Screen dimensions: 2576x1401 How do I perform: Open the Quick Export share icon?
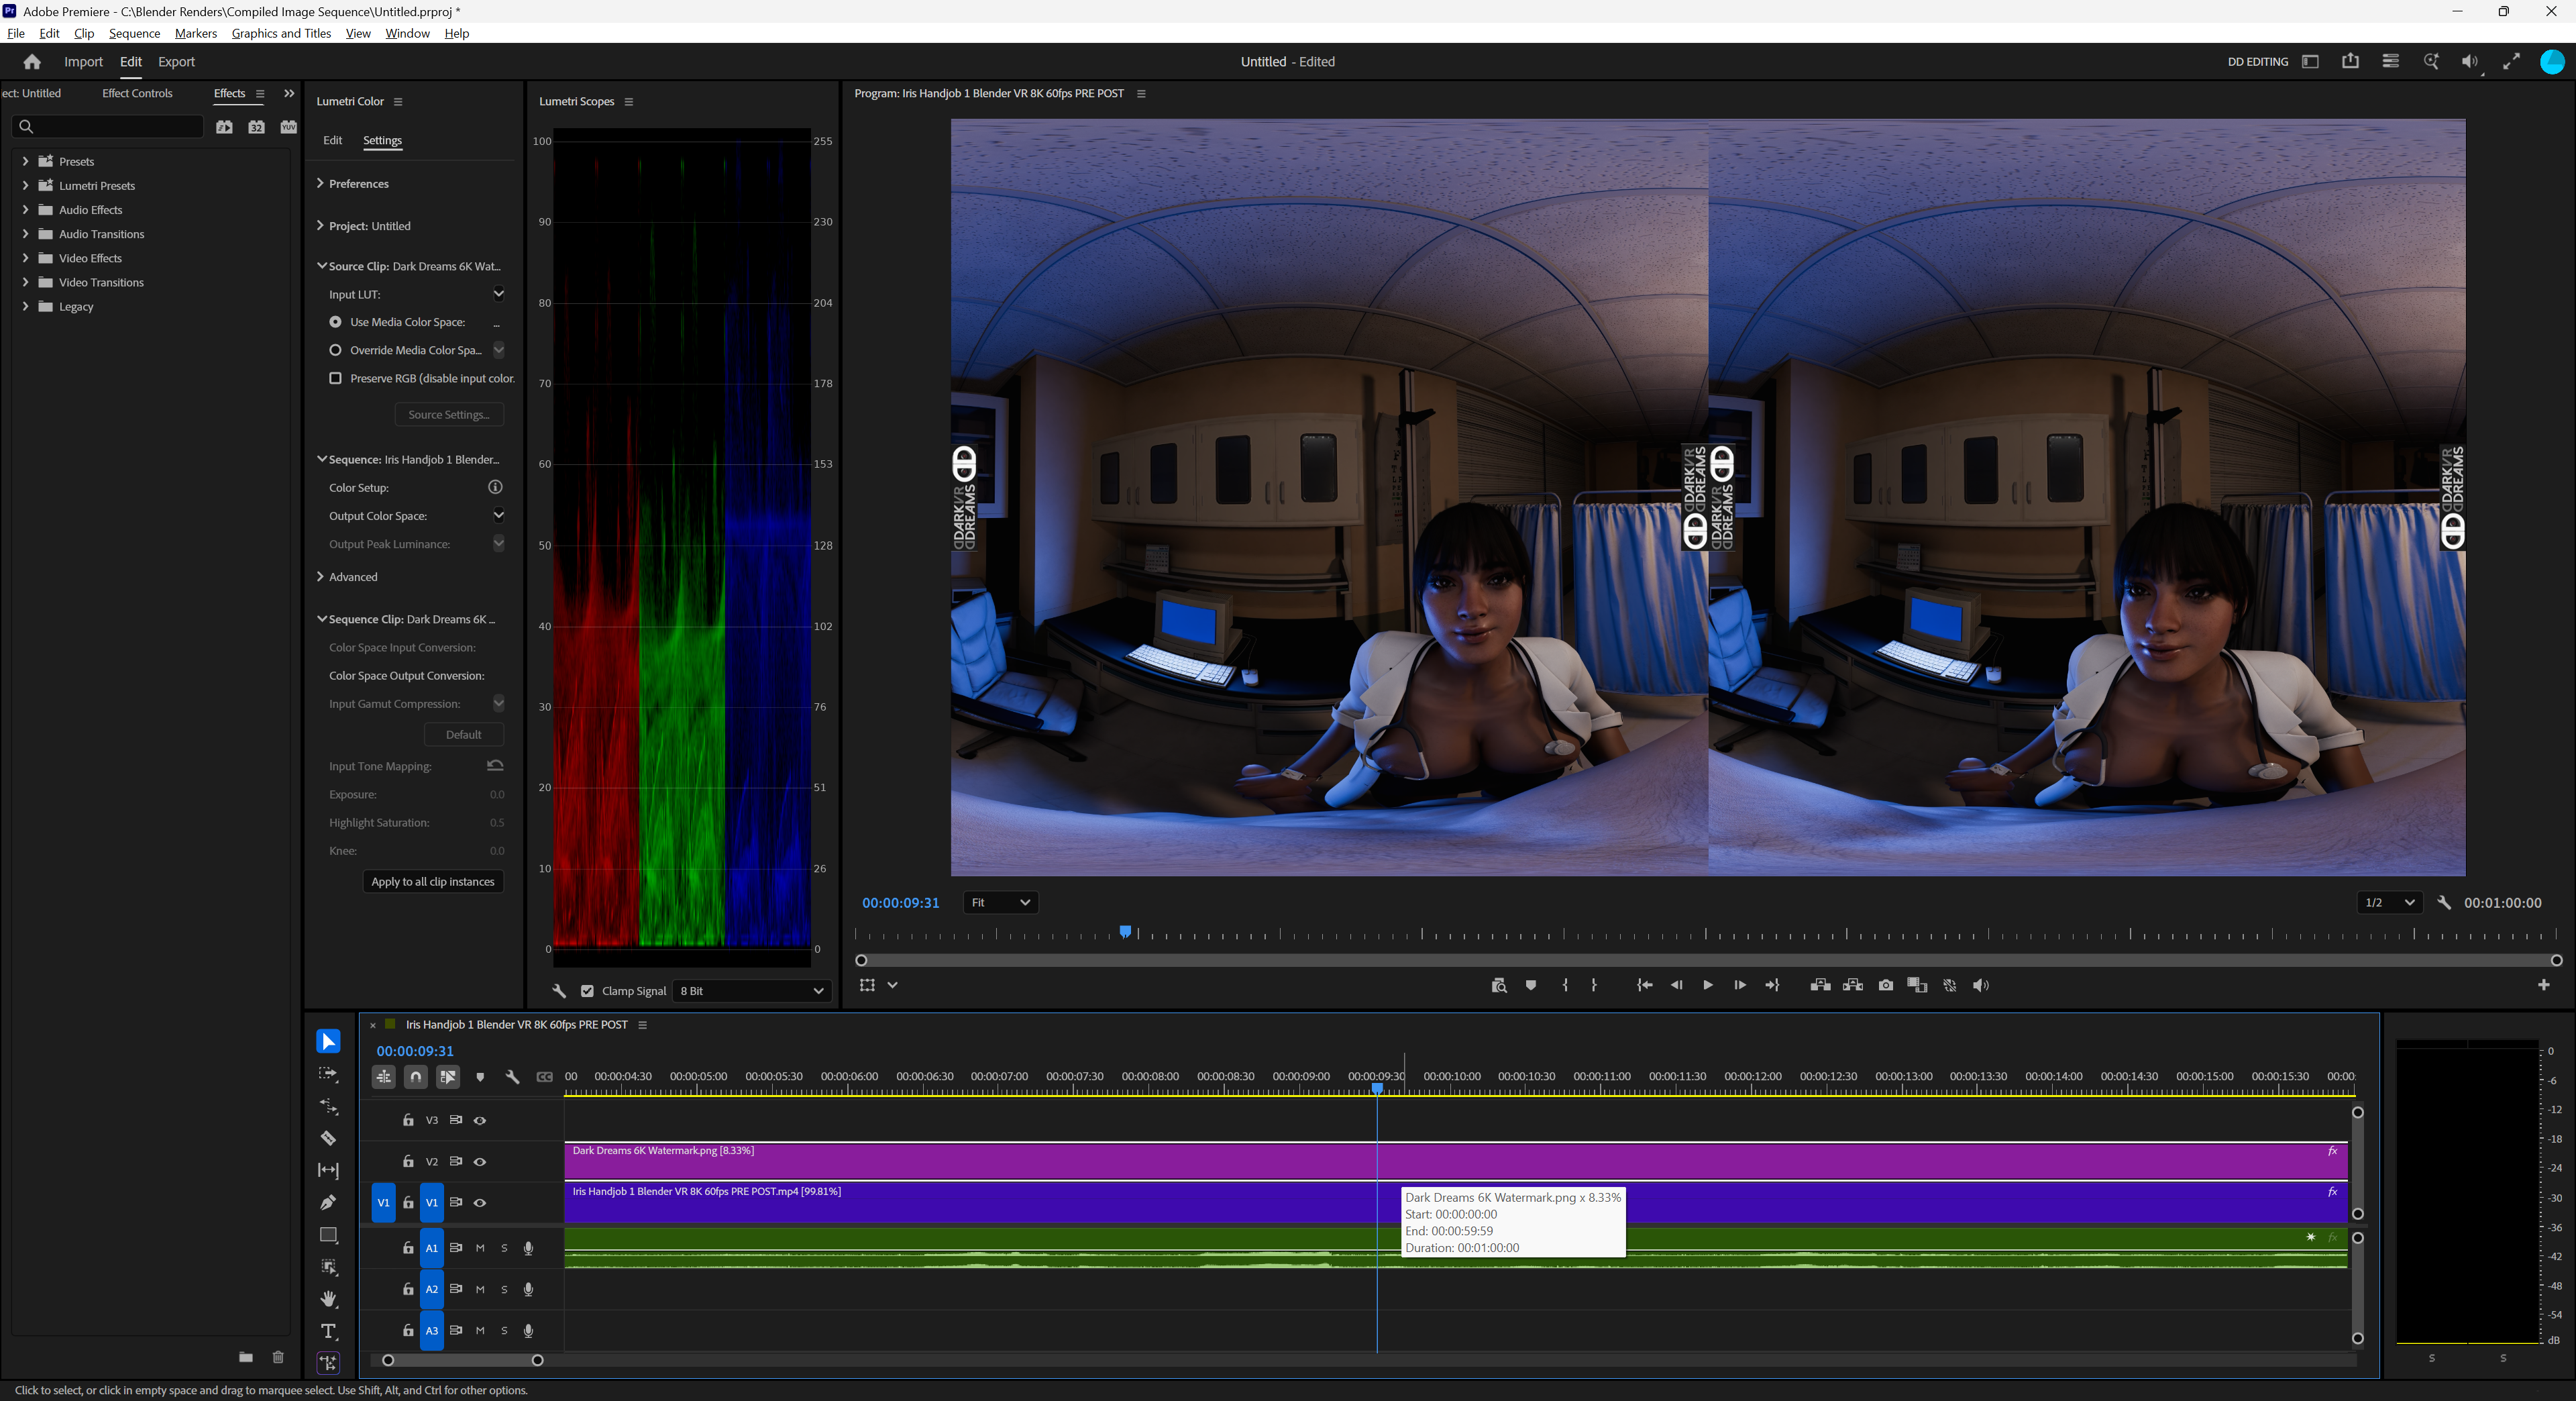pos(2350,61)
